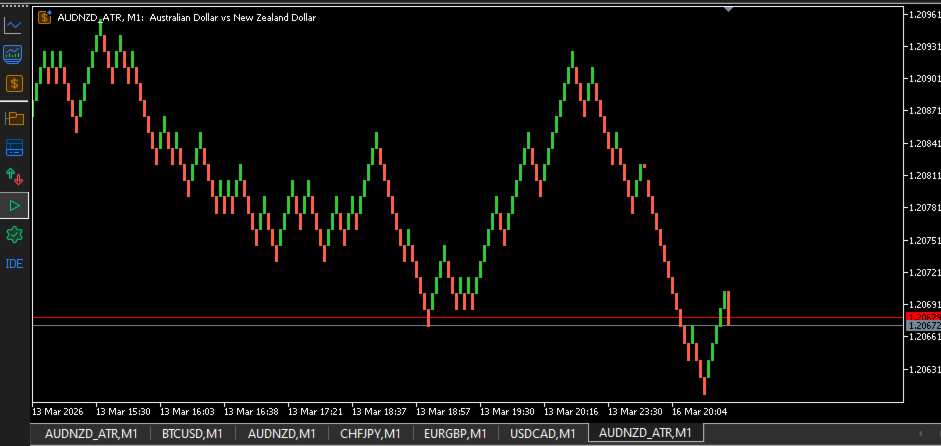Click the 1.20751 price scale value

point(925,240)
